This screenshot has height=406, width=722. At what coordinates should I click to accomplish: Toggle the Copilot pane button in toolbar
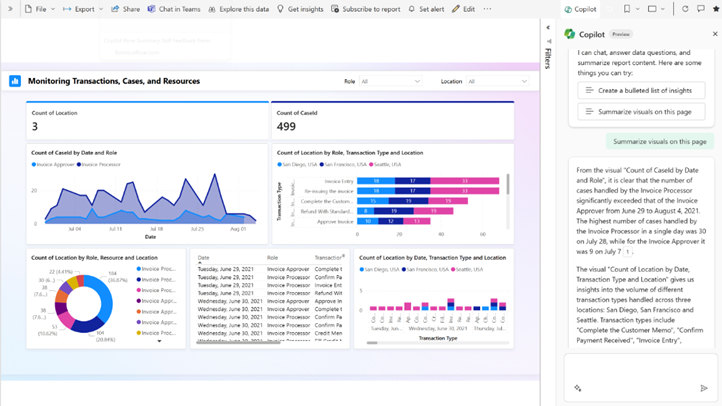580,9
